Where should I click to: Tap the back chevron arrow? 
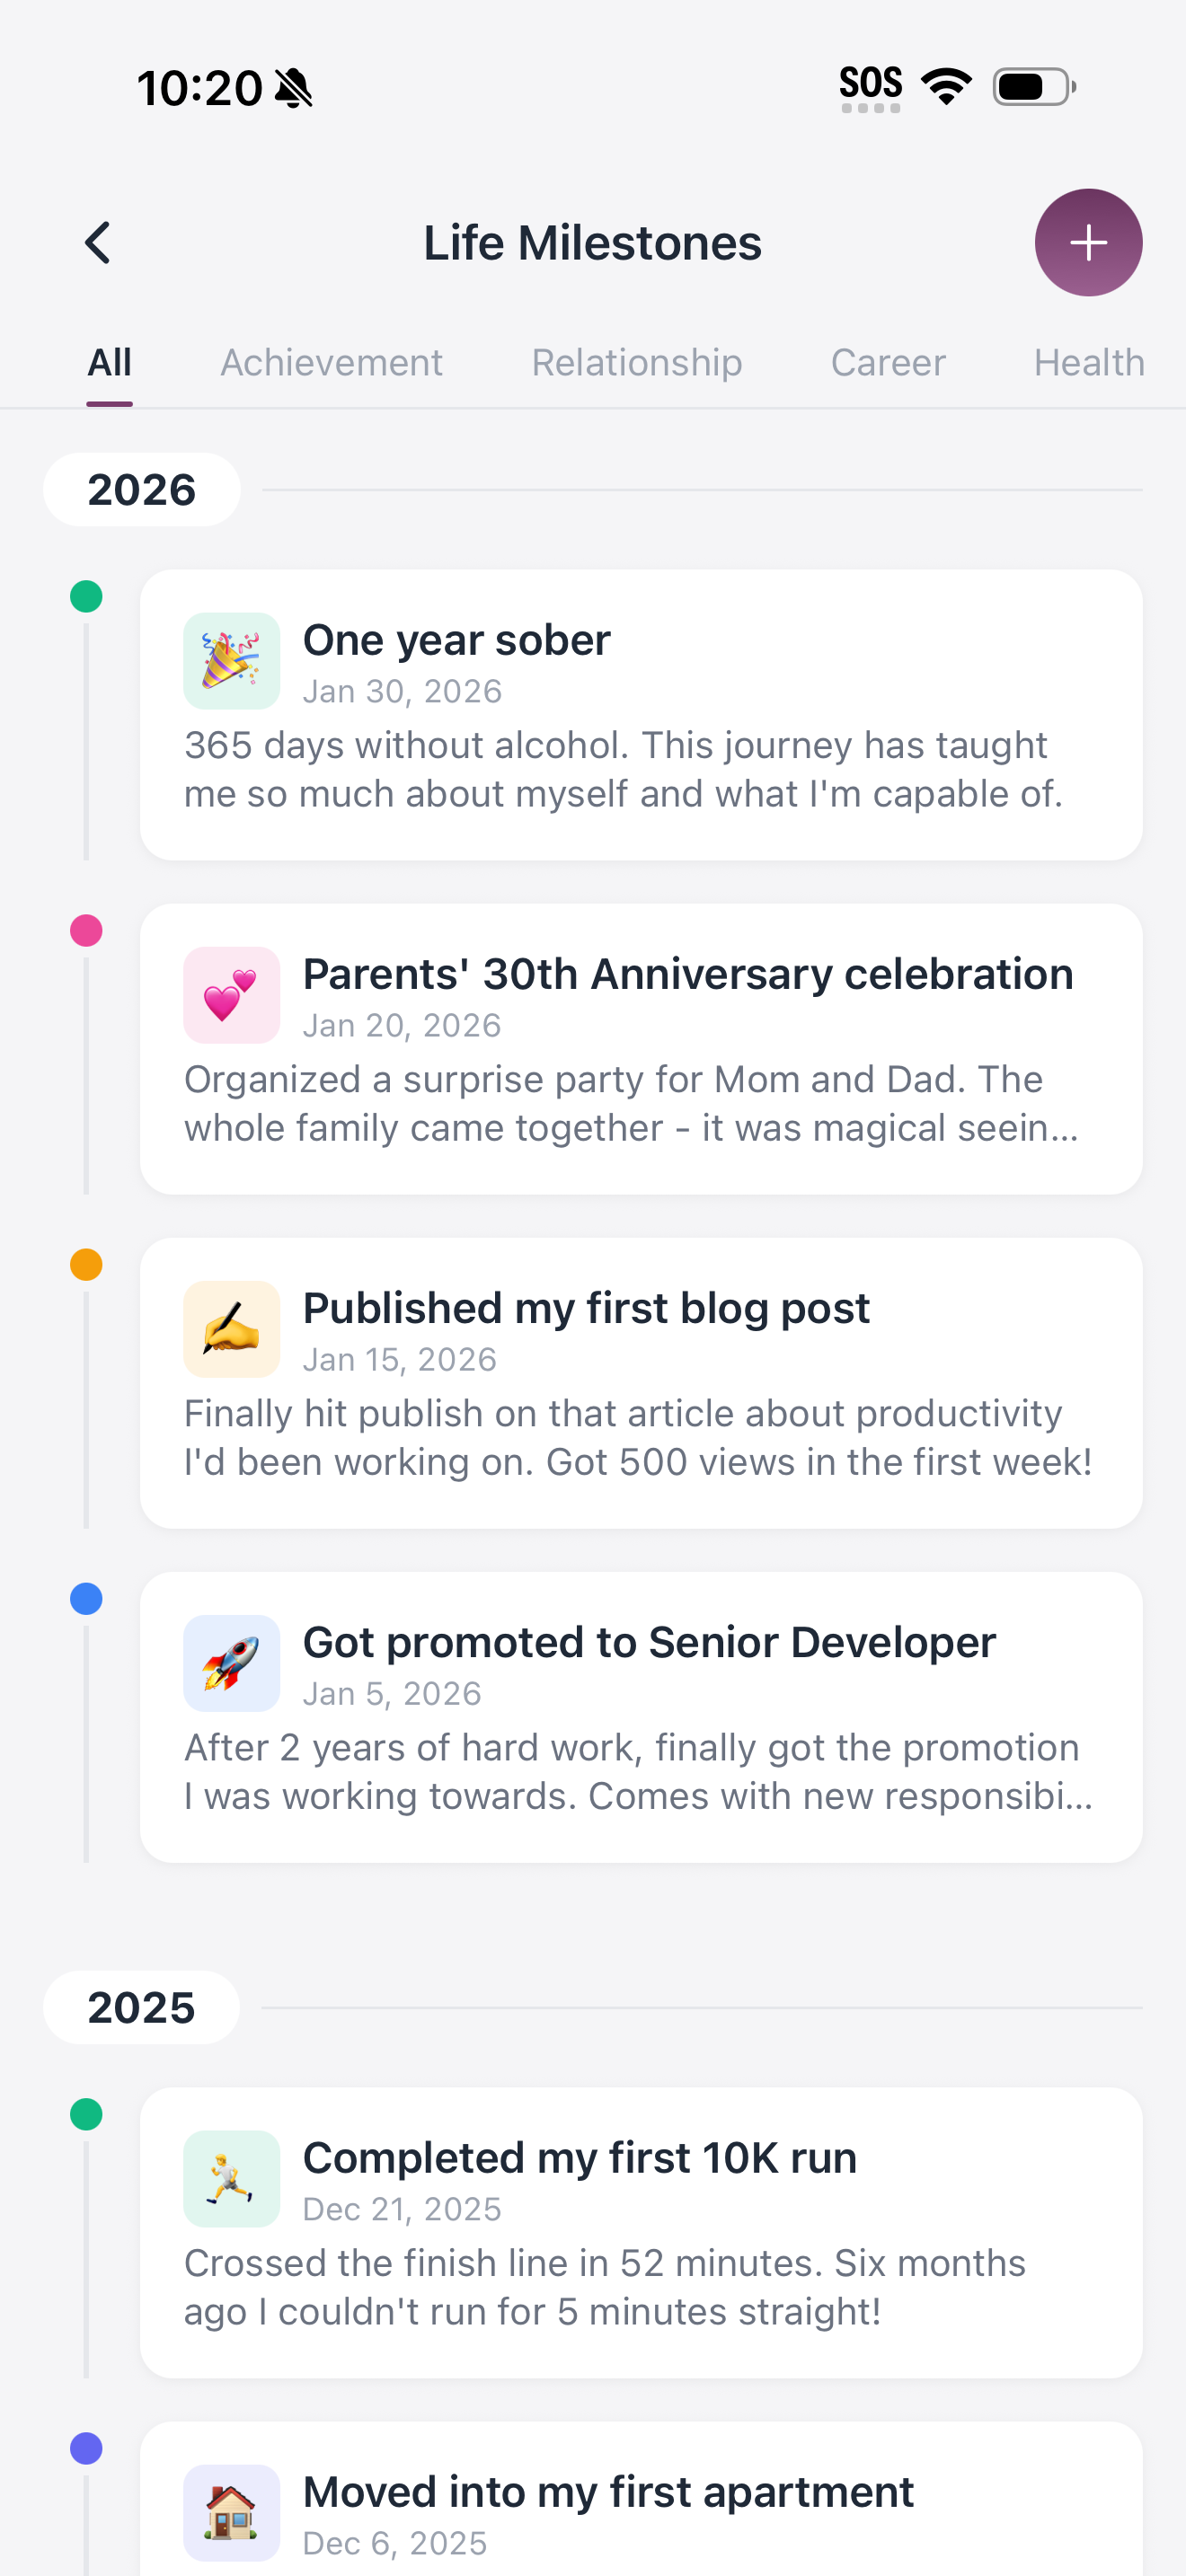pyautogui.click(x=97, y=242)
